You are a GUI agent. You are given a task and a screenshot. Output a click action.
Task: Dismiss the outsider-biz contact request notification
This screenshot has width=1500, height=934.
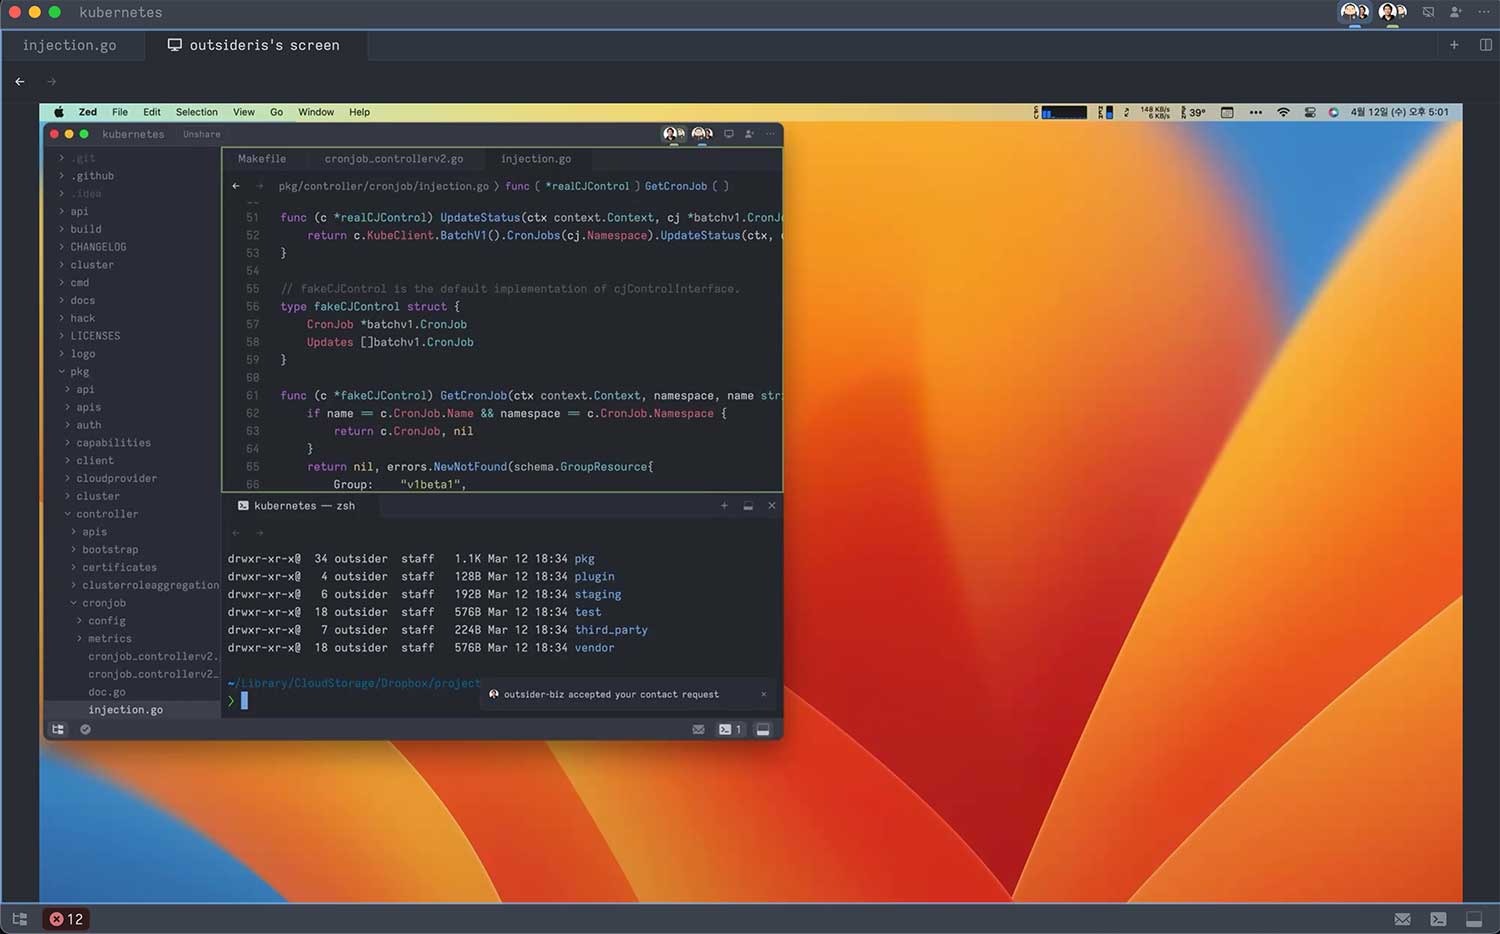coord(764,694)
